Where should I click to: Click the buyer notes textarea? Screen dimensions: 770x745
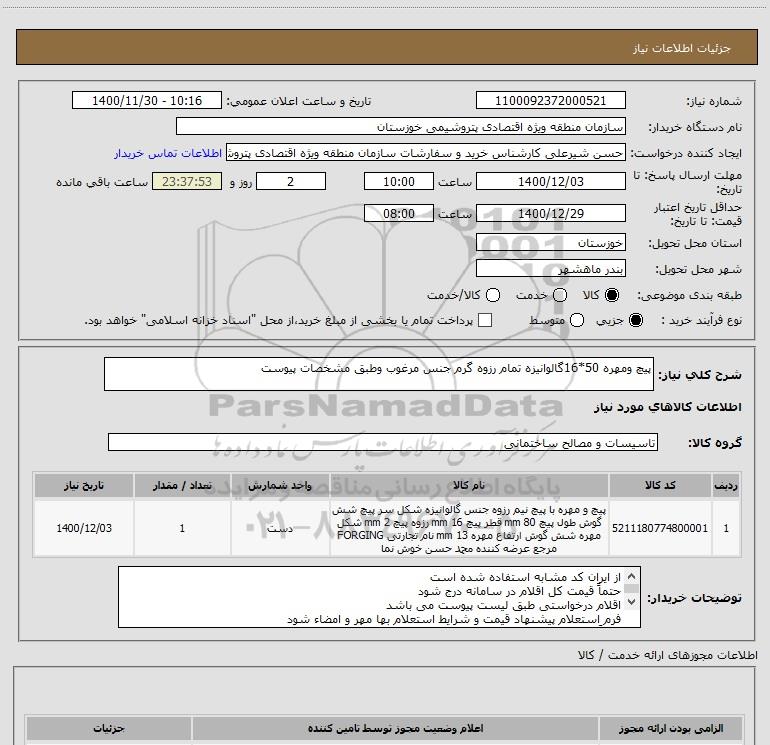click(379, 597)
